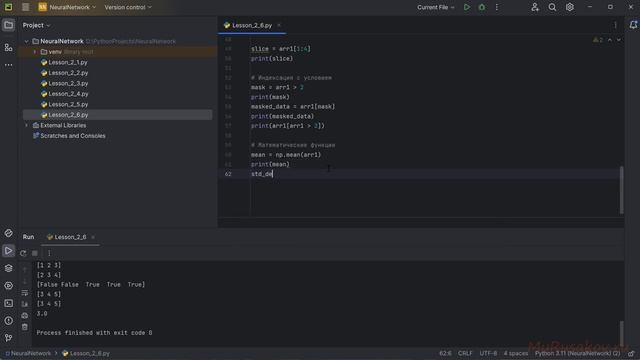640x360 pixels.
Task: Change UTF-8 file encoding
Action: pyautogui.click(x=488, y=353)
